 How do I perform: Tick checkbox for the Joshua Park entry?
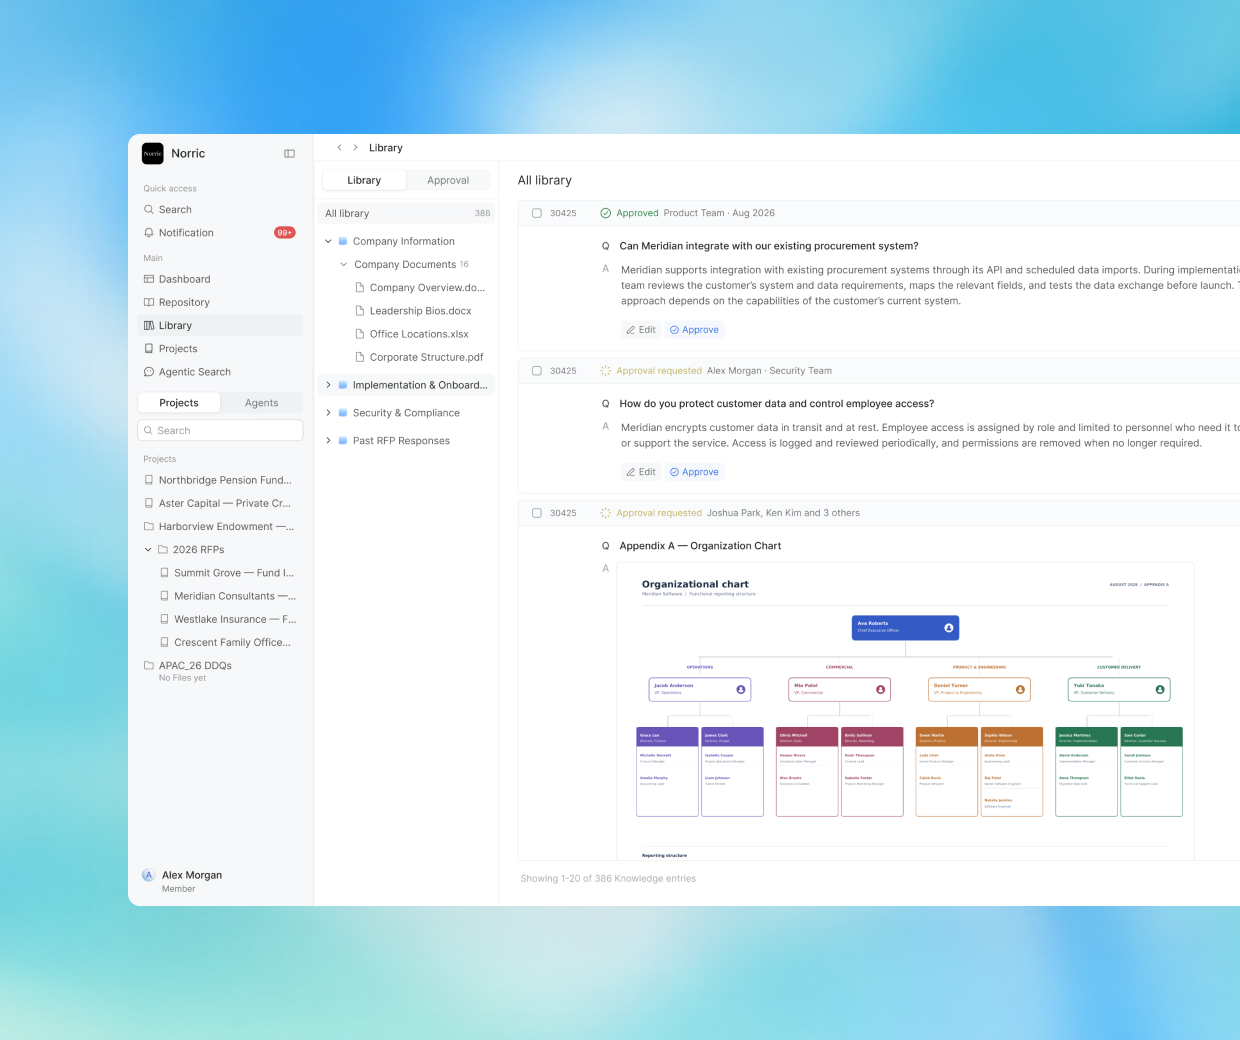(537, 513)
